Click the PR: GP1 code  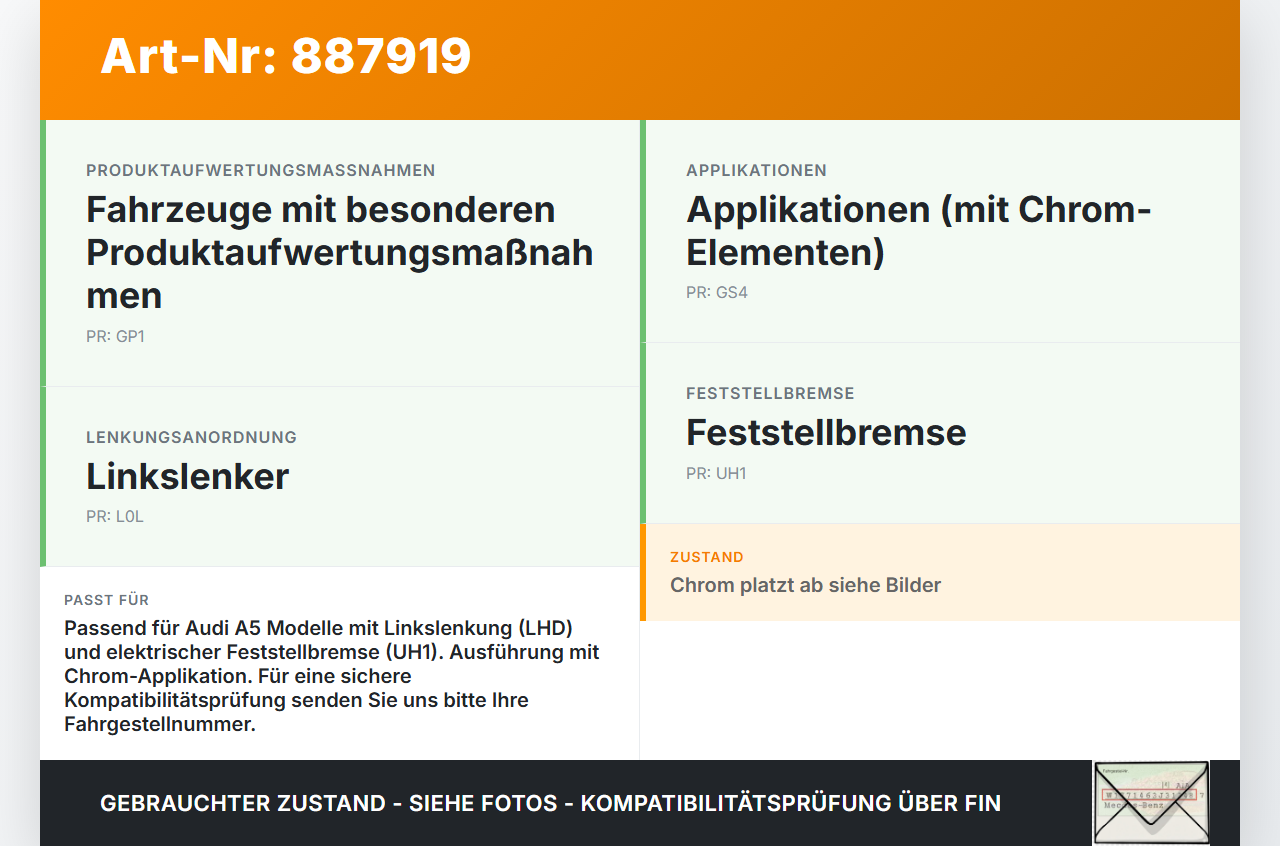click(x=115, y=336)
